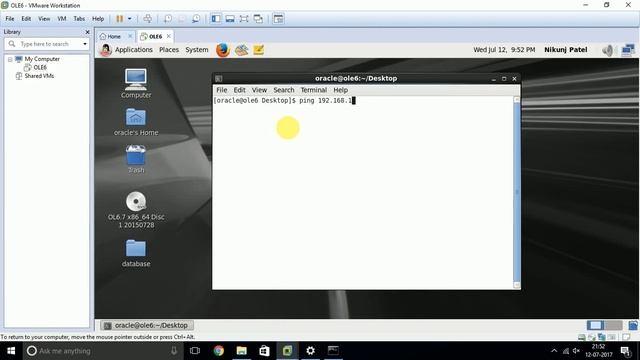Open File Explorer from Windows taskbar
The width and height of the screenshot is (640, 360).
[242, 351]
